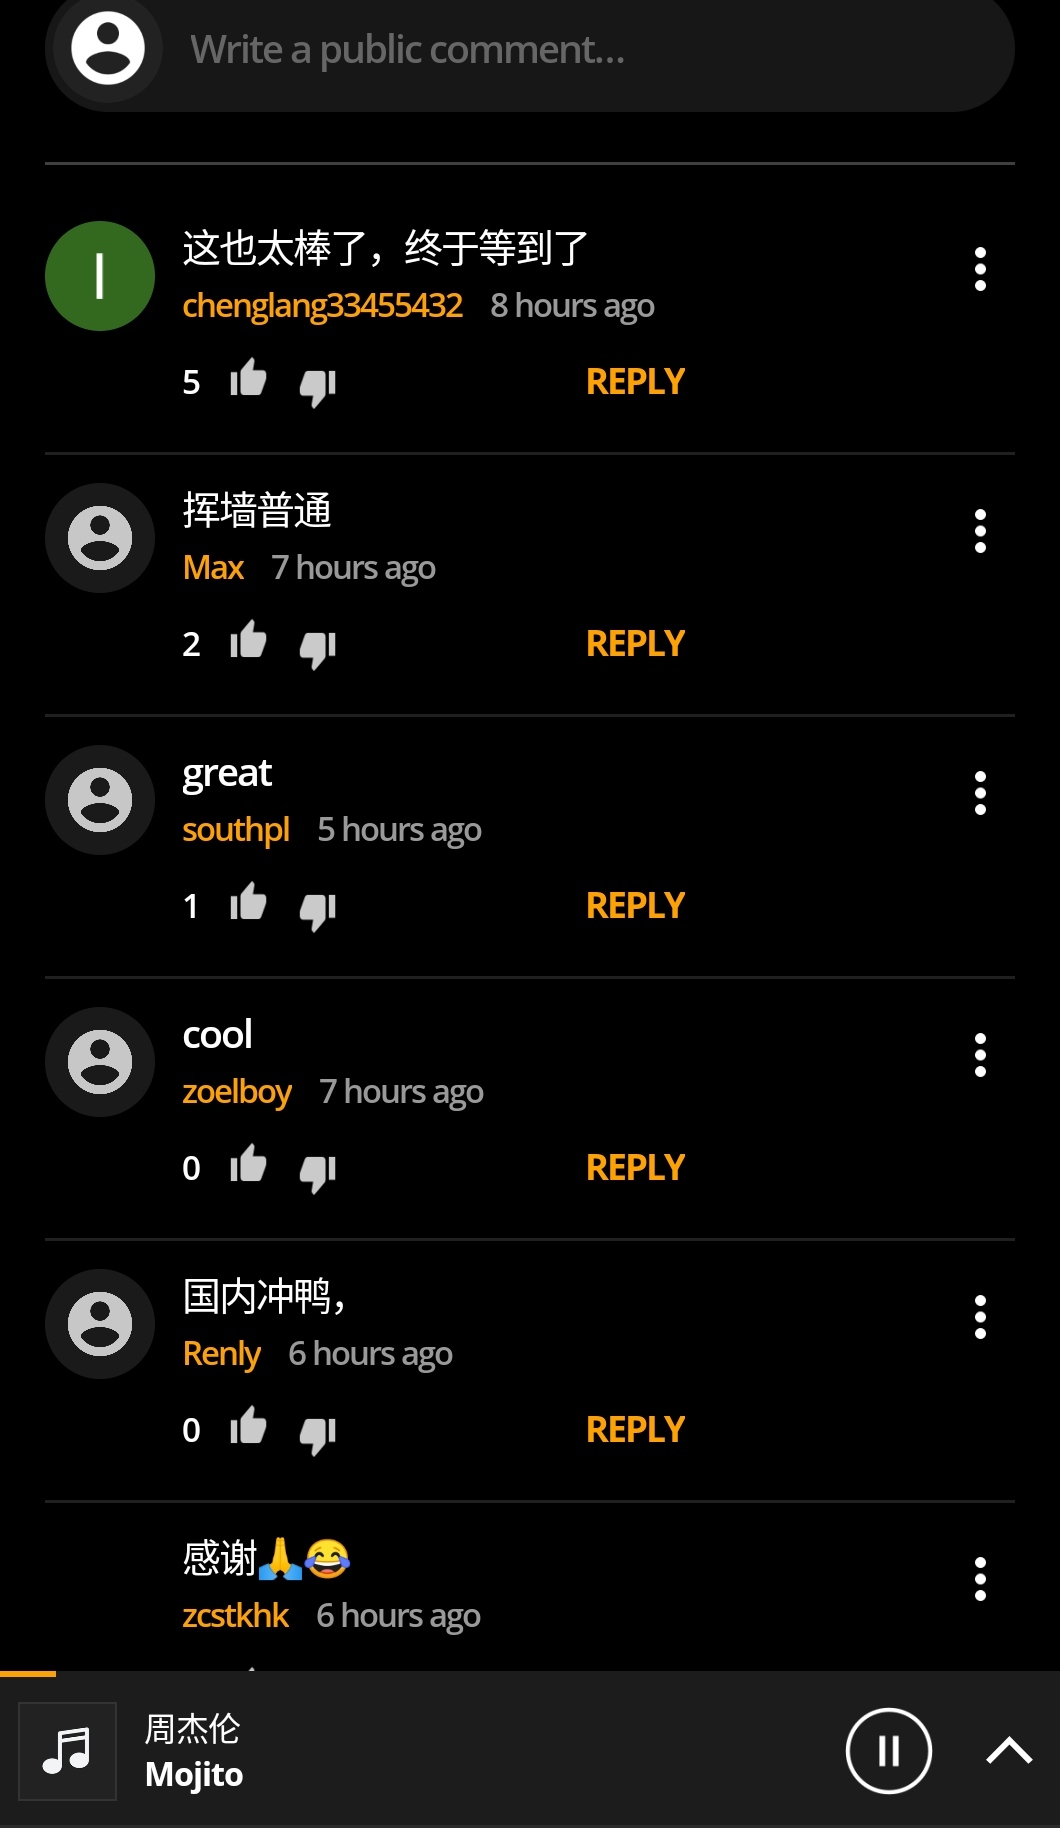
Task: Open zoelboy's user profile link
Action: pos(237,1091)
